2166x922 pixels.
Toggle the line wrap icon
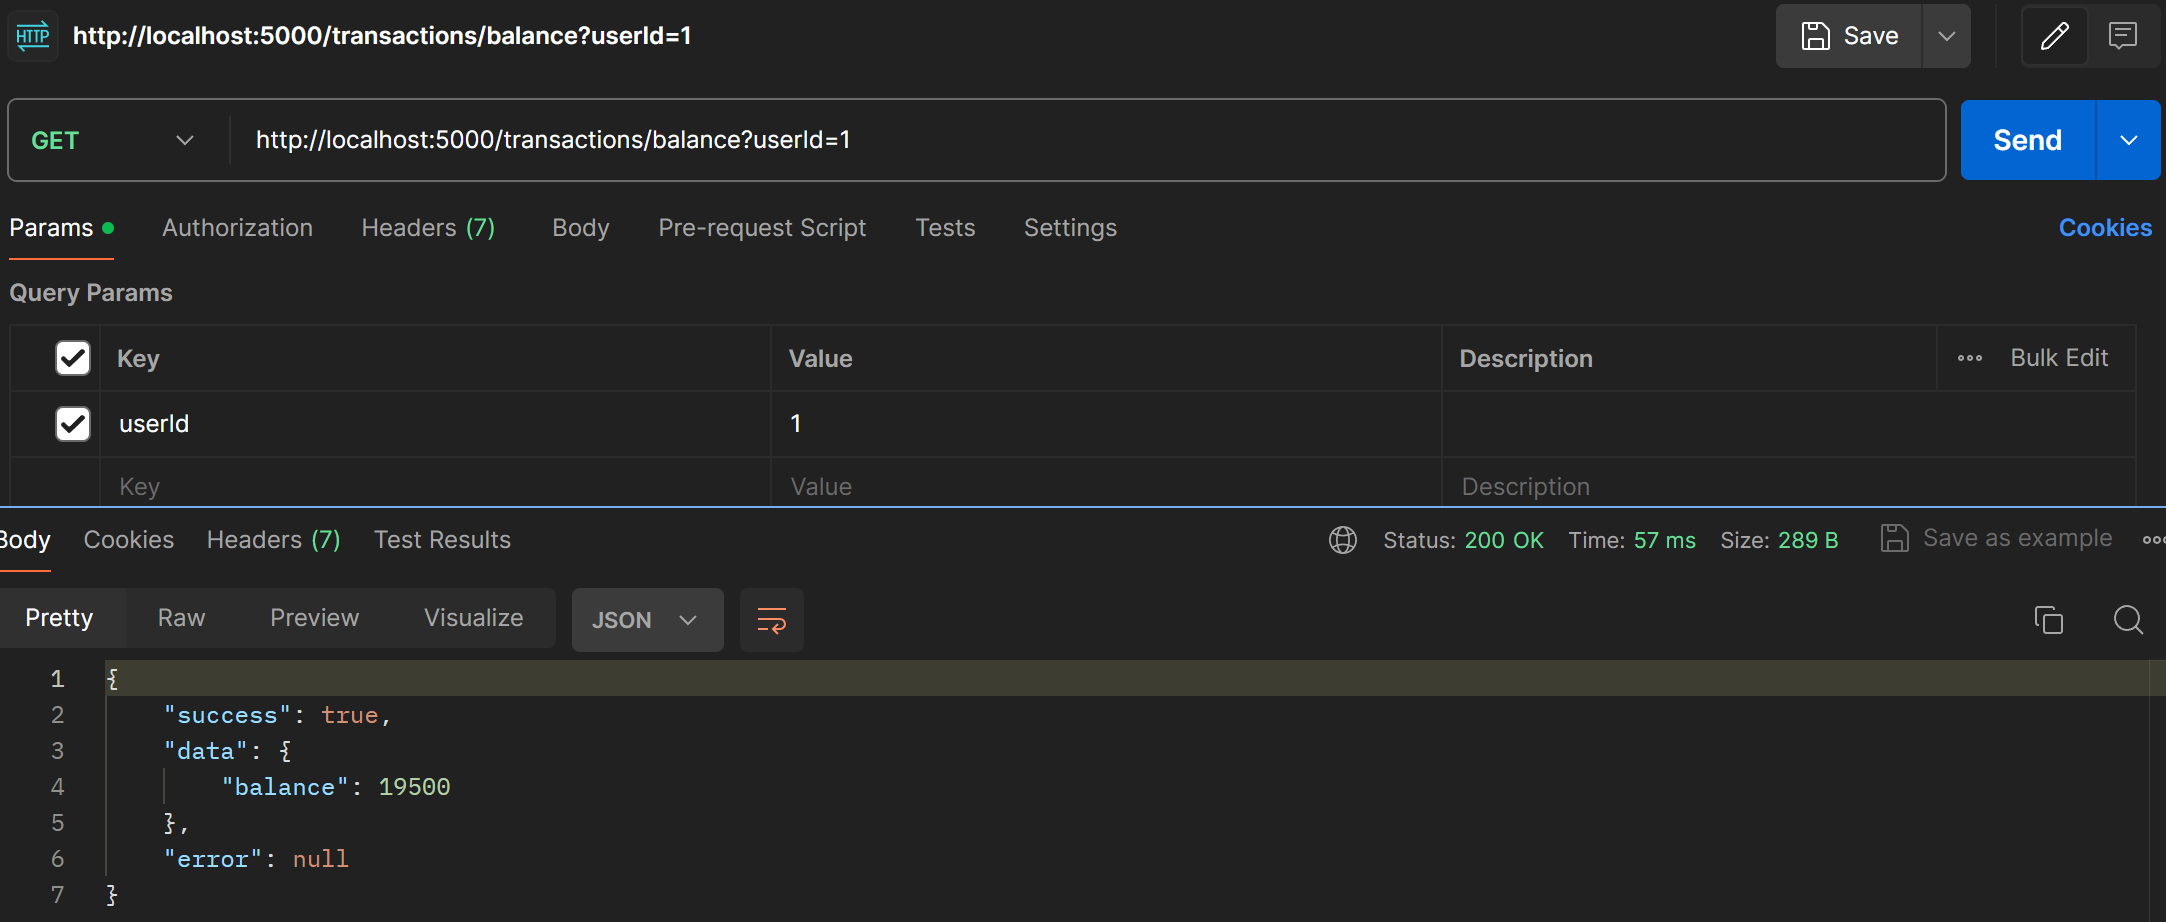tap(771, 620)
